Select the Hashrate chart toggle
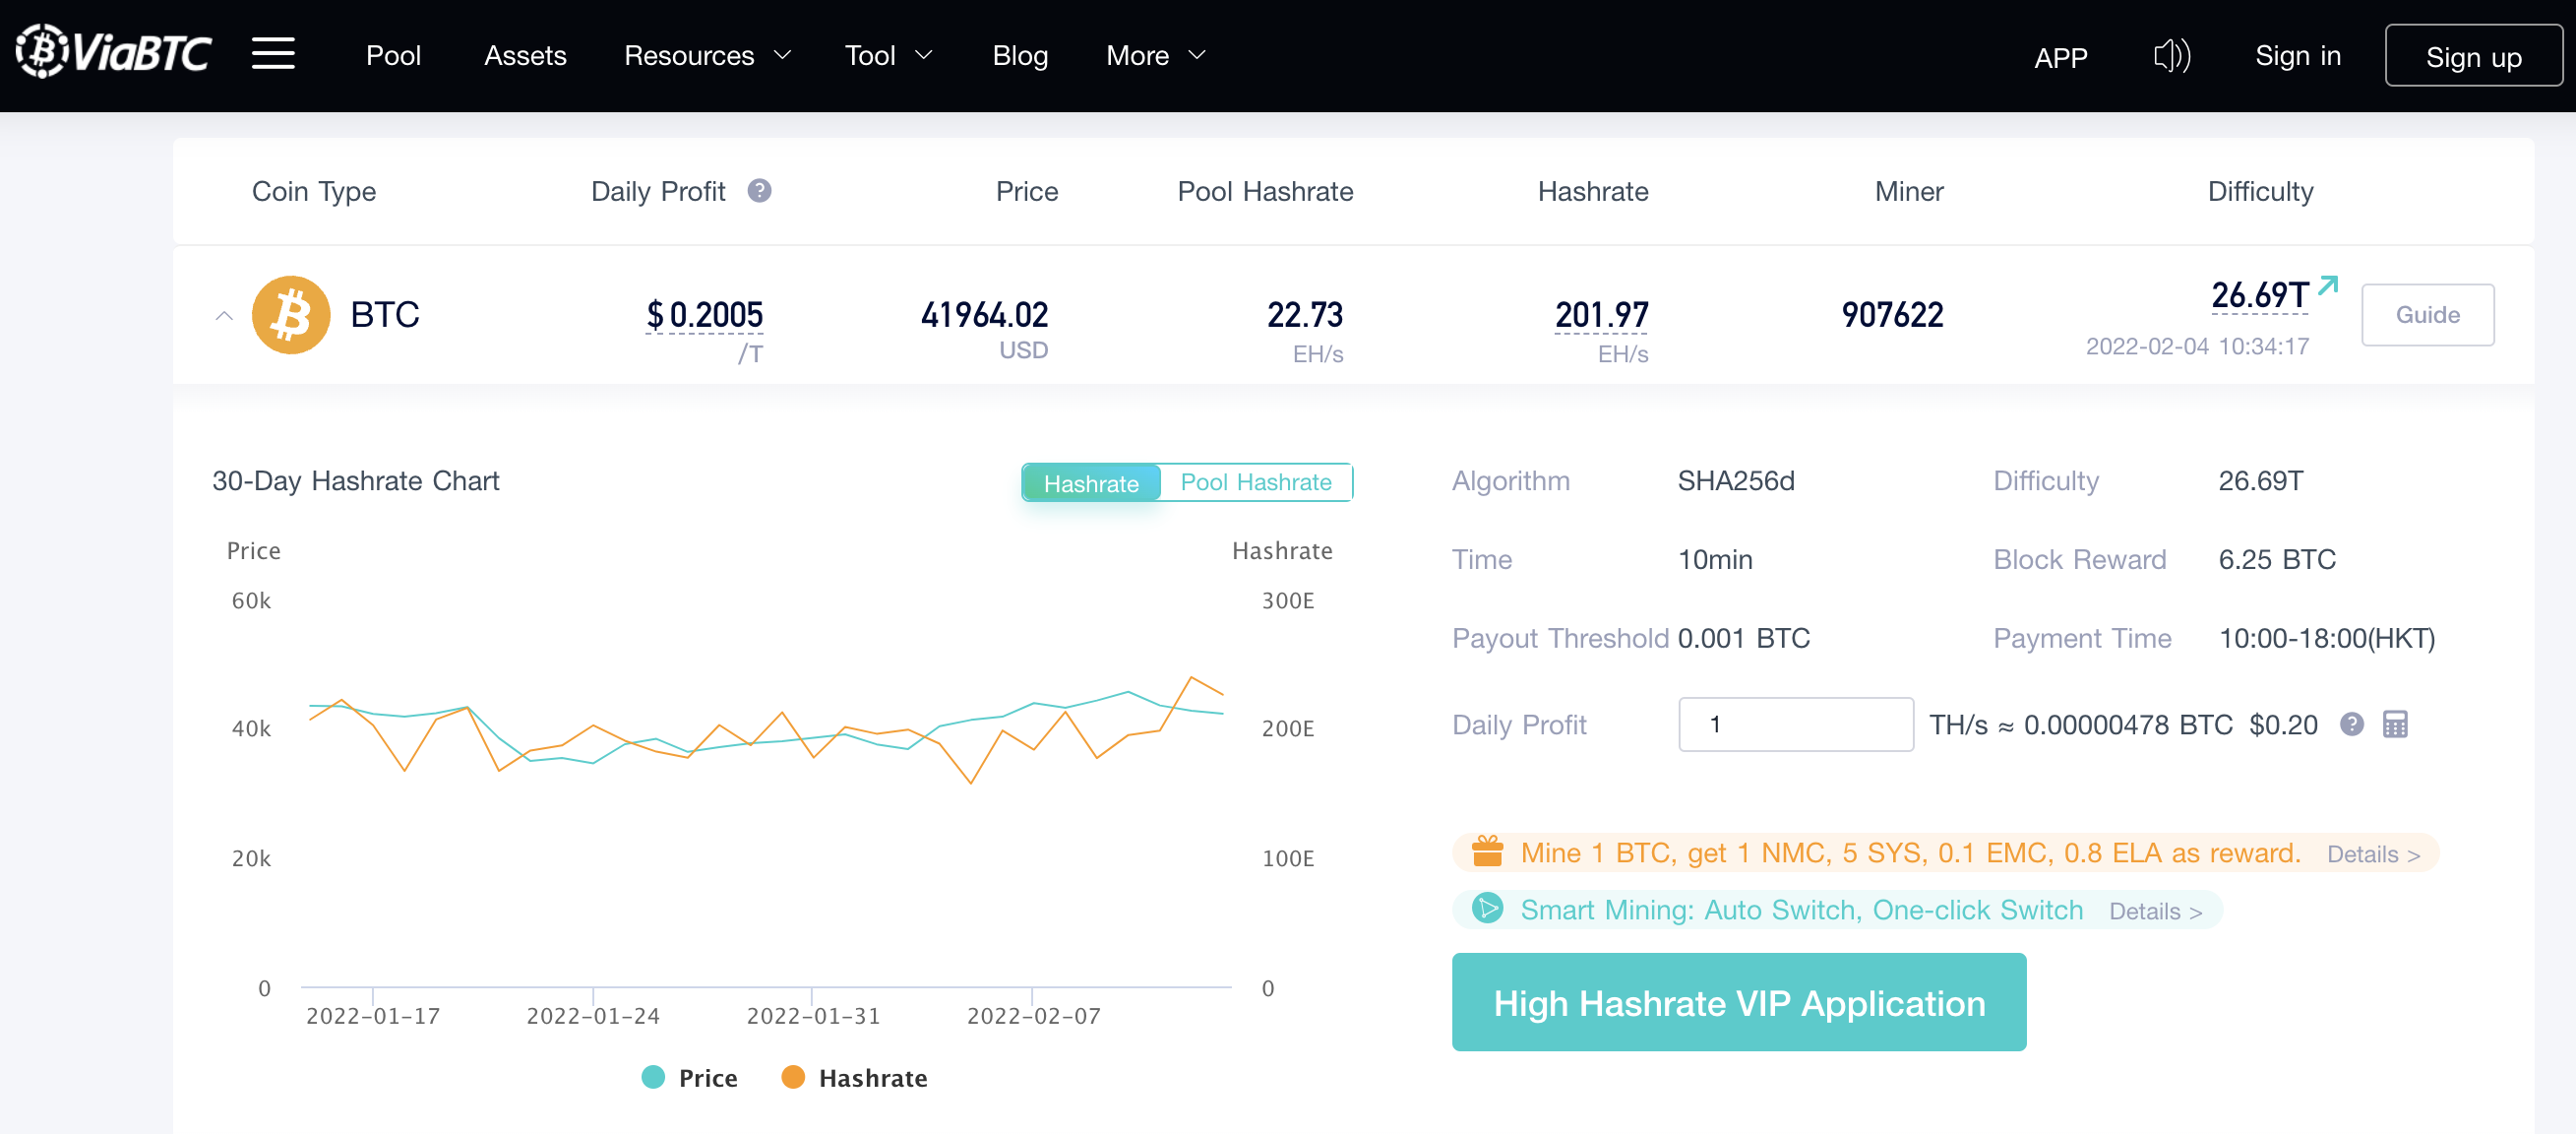This screenshot has height=1134, width=2576. click(1091, 483)
